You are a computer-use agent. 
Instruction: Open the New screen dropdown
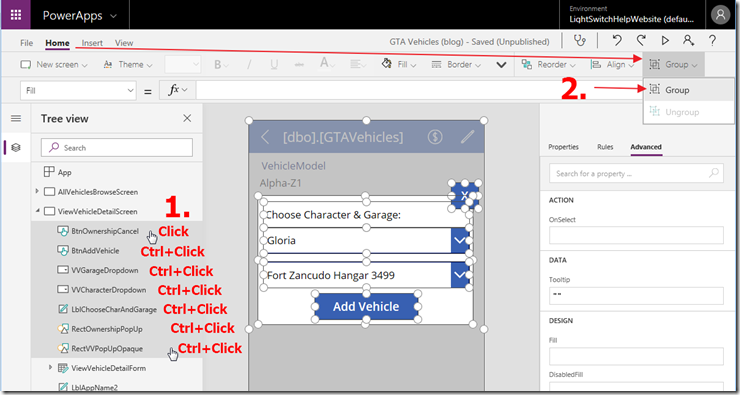tap(54, 65)
